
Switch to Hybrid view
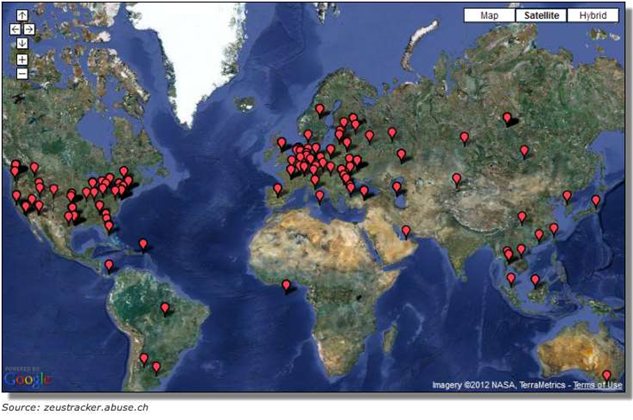[593, 16]
